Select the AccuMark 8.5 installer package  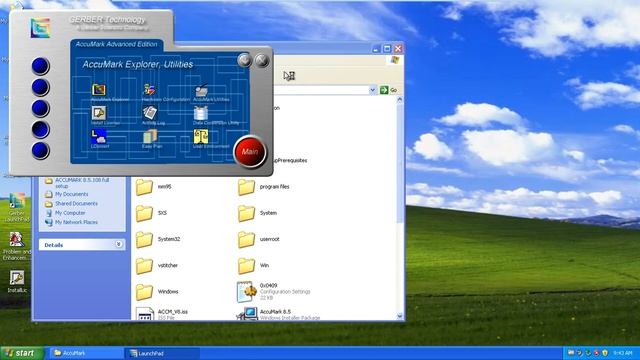(x=247, y=314)
